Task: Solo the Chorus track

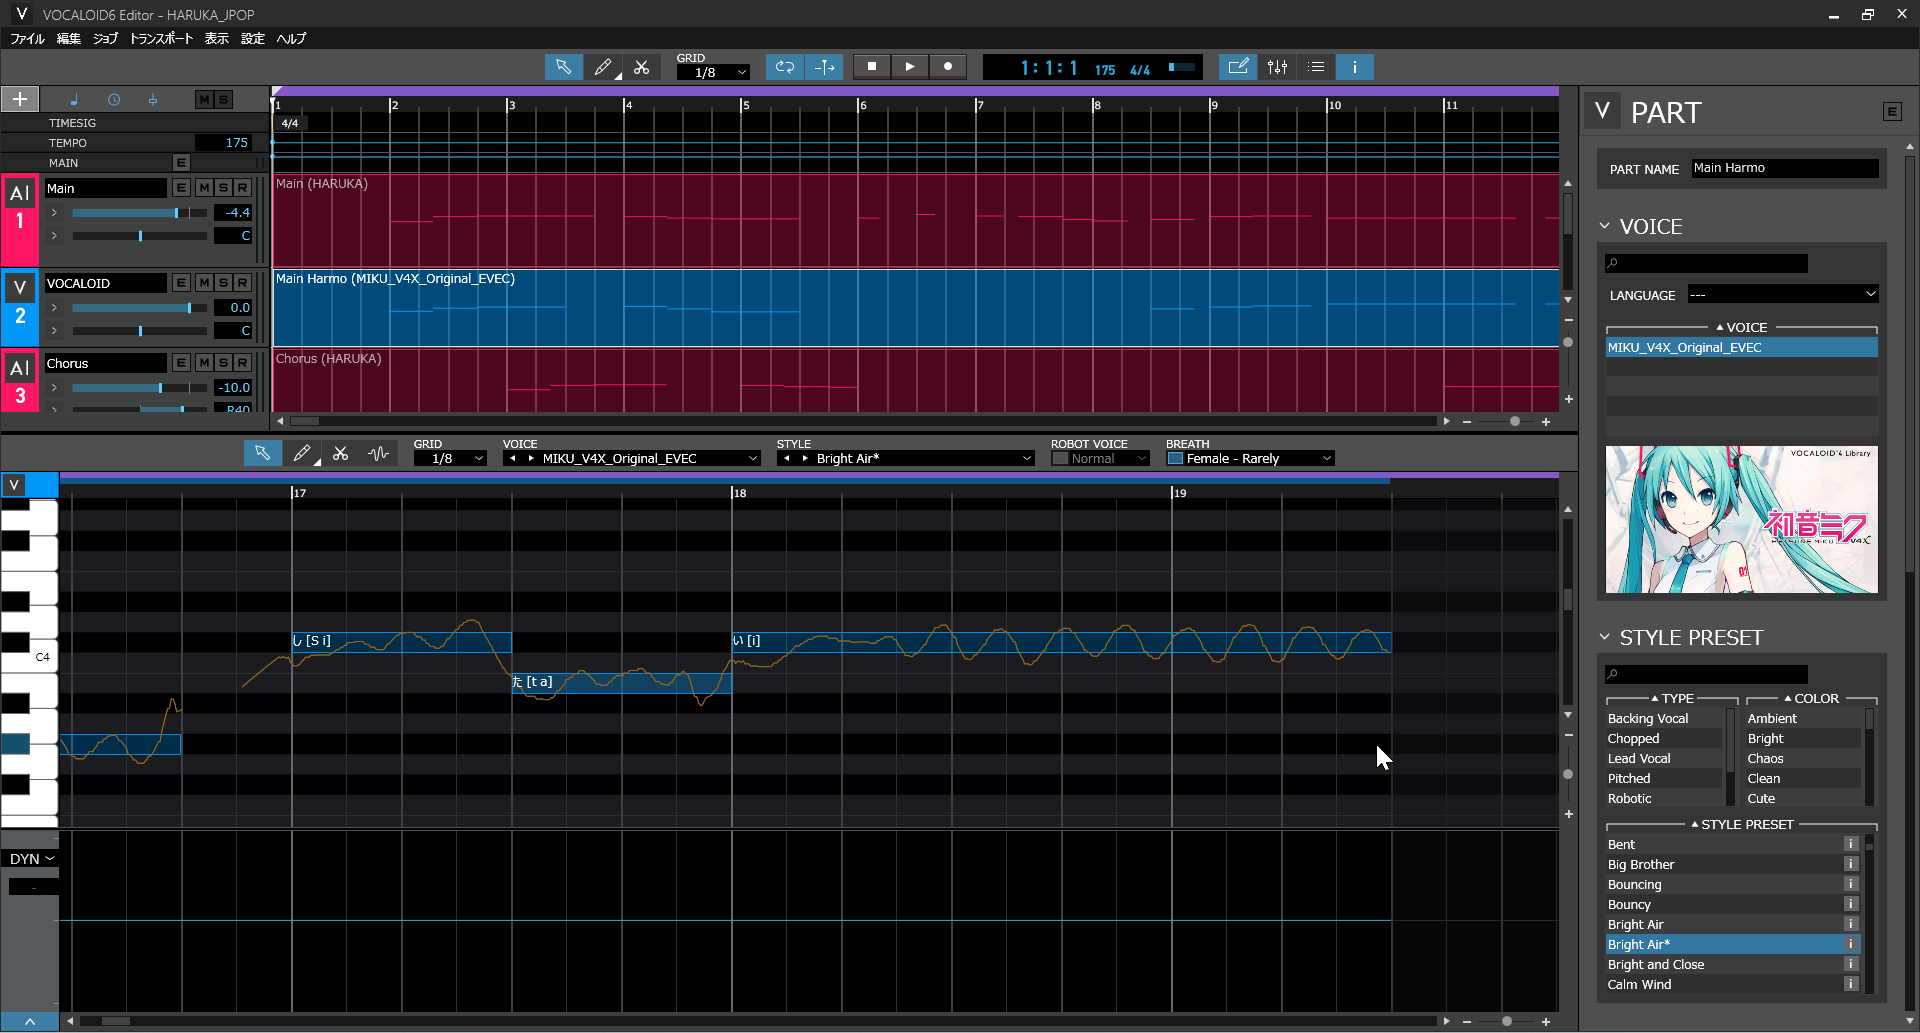Action: pyautogui.click(x=223, y=363)
